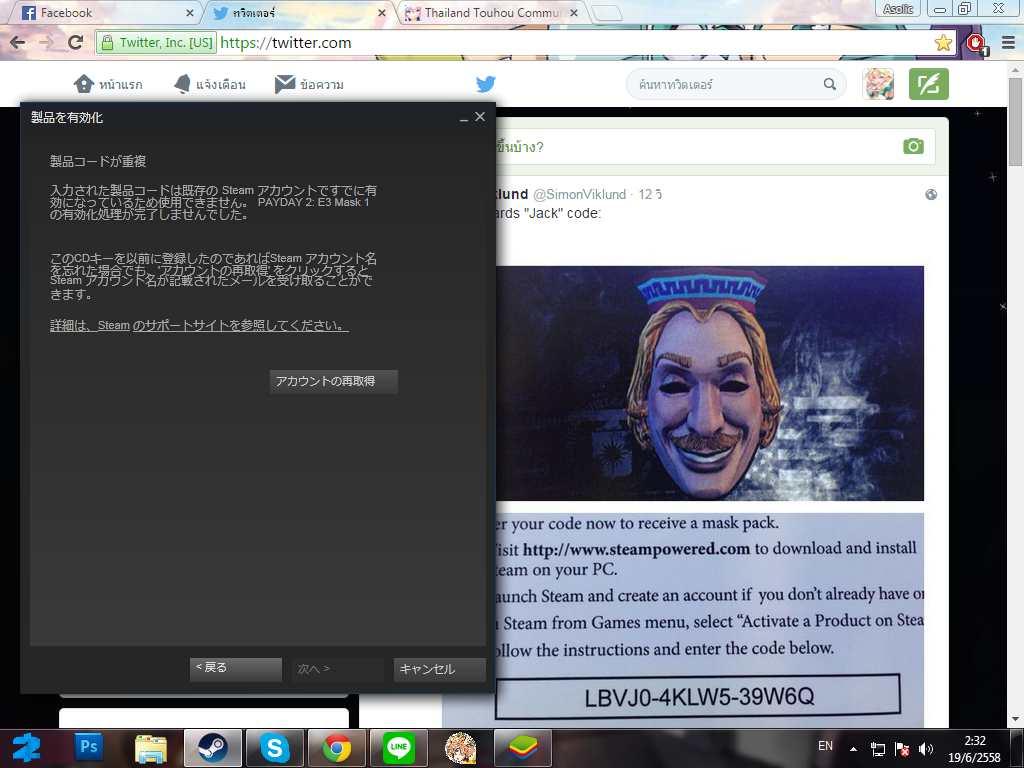Open Skype from the taskbar
This screenshot has width=1024, height=768.
[275, 748]
